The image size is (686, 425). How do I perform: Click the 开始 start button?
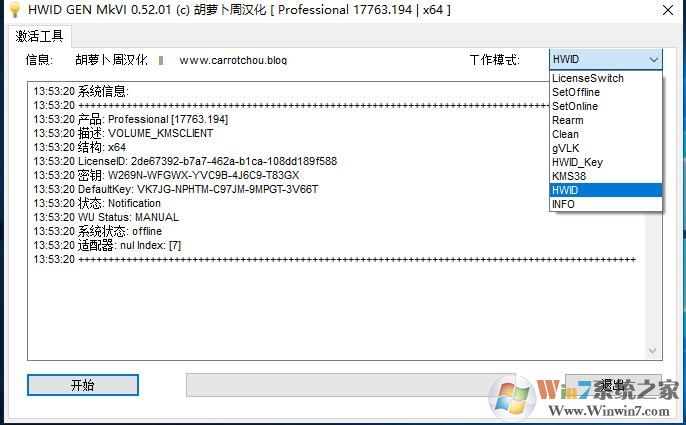pos(83,385)
